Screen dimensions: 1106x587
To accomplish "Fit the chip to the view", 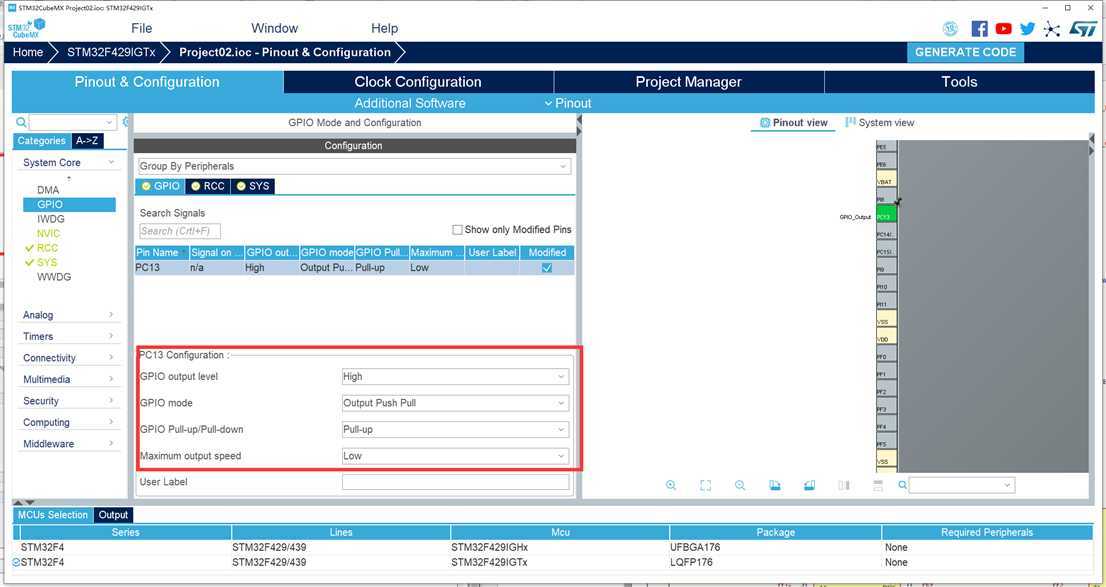I will (705, 485).
